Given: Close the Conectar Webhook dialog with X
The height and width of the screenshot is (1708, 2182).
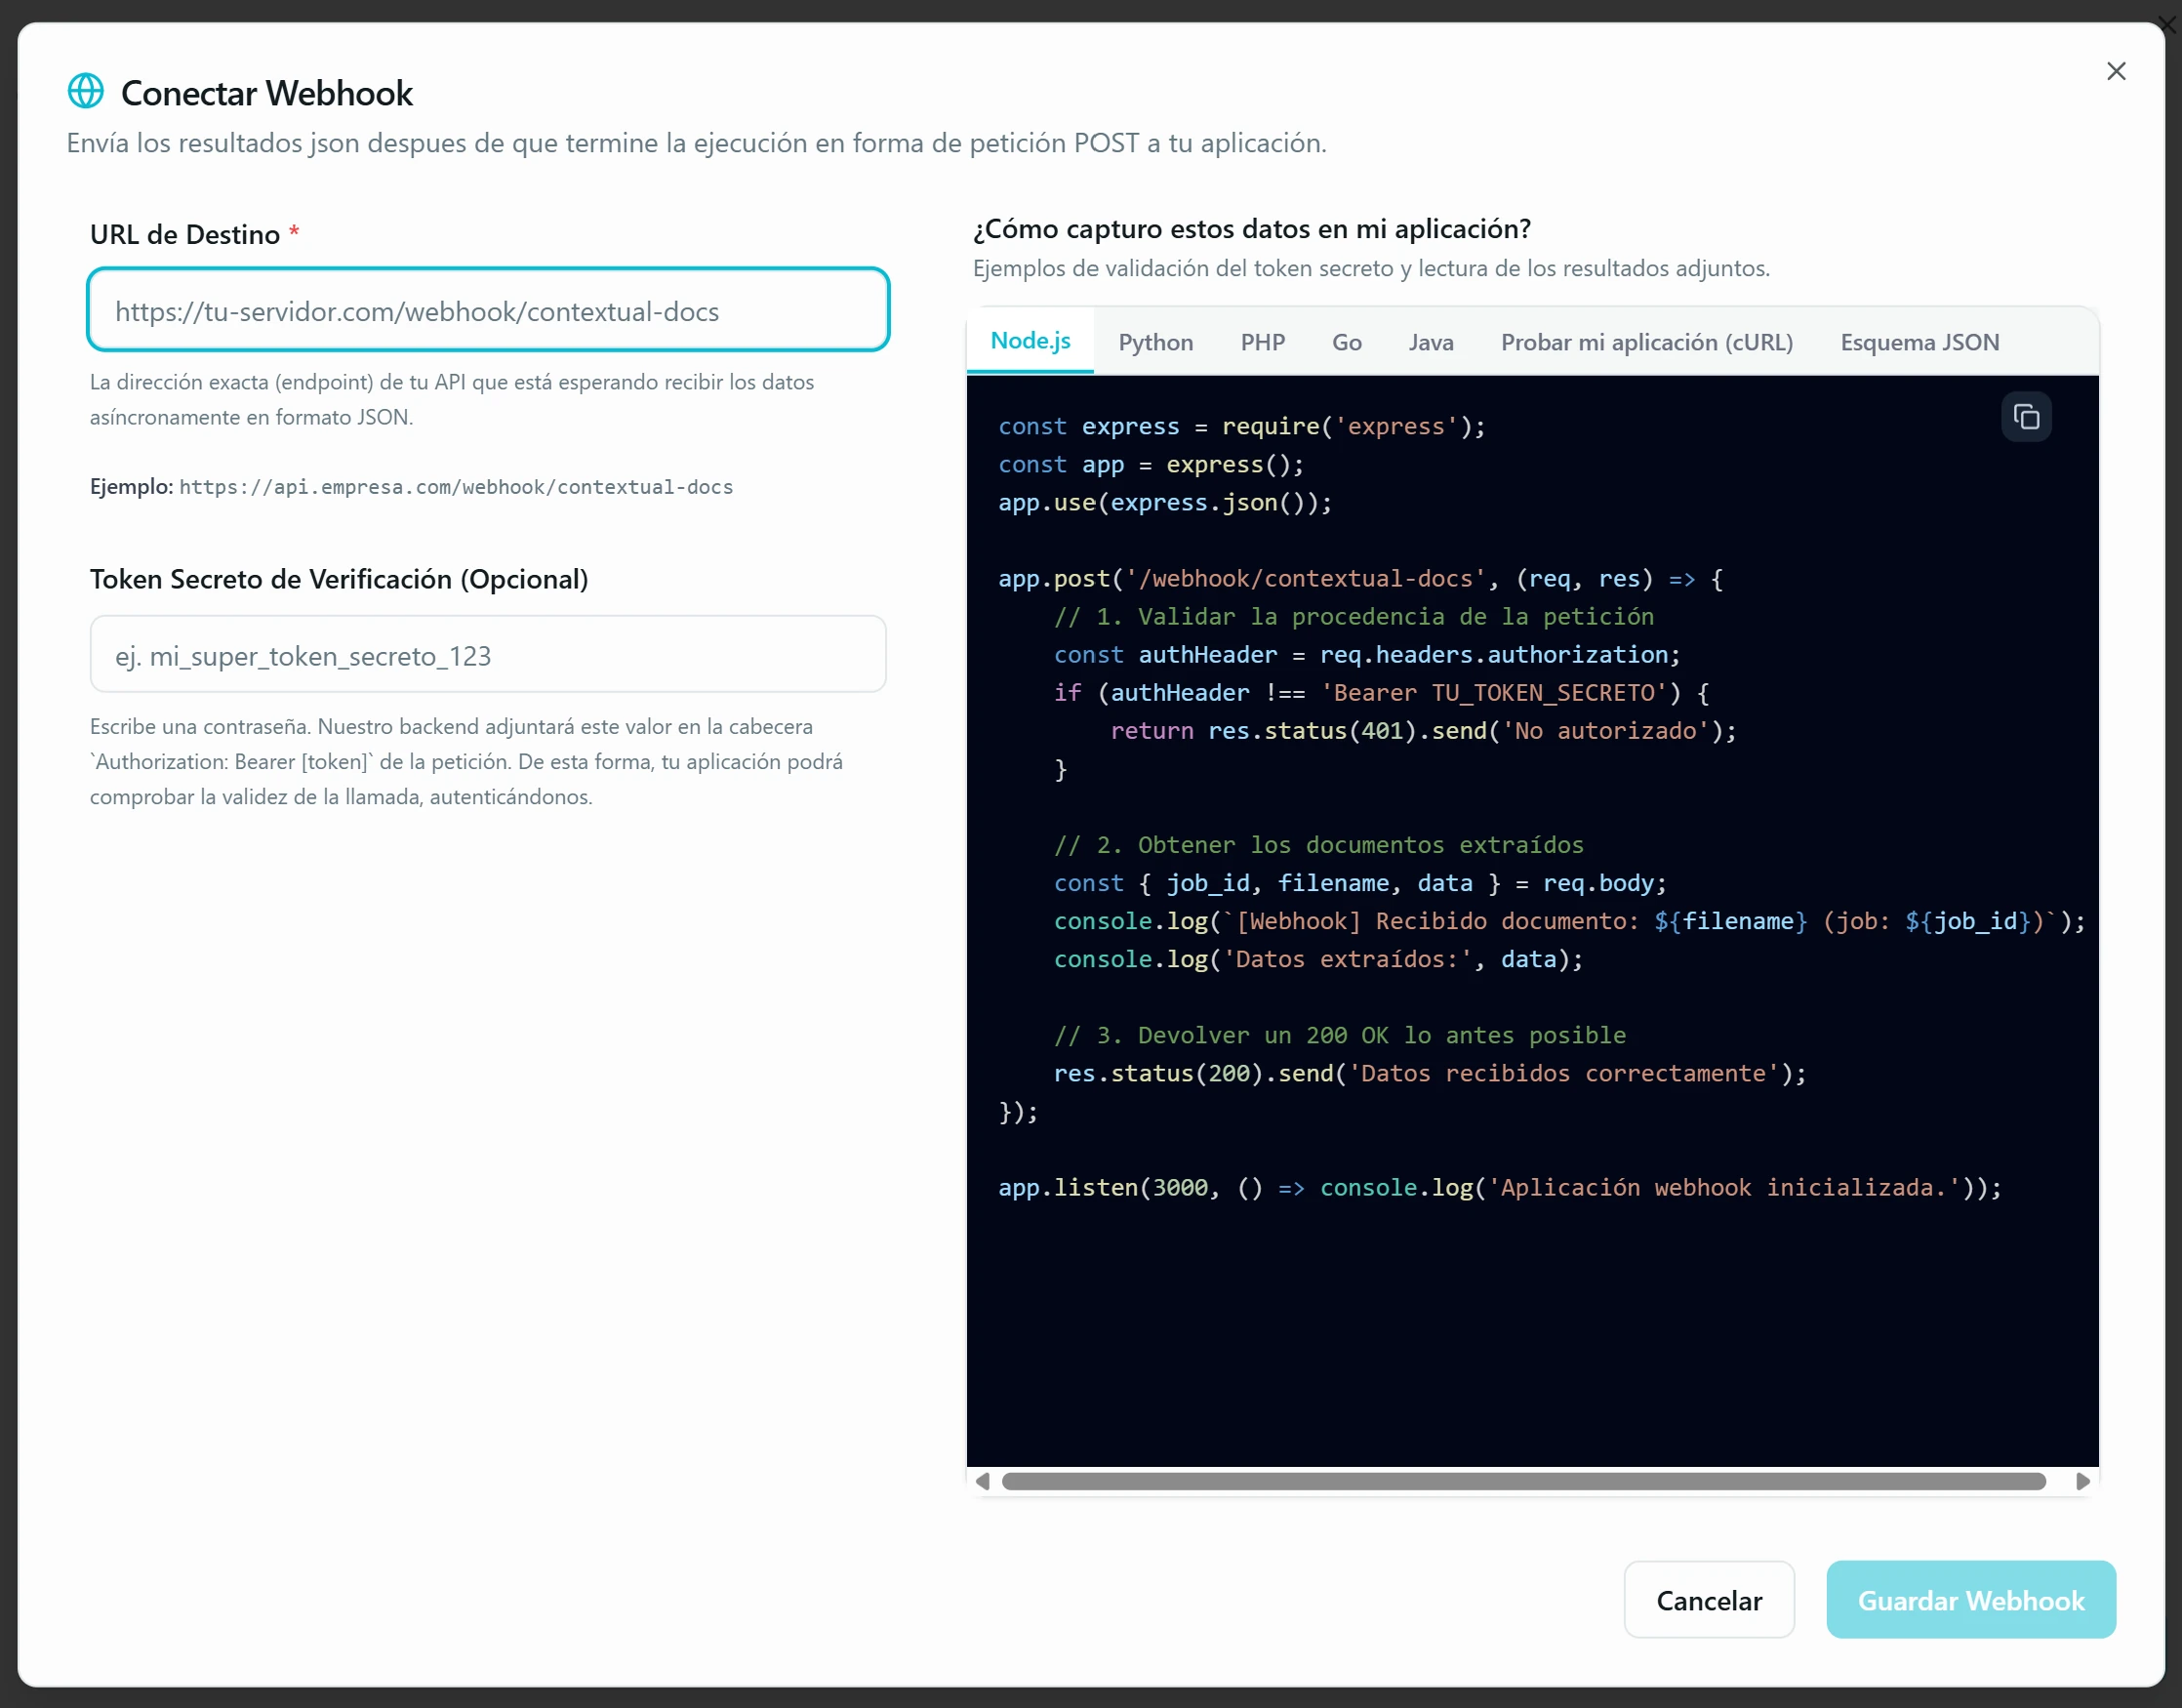Looking at the screenshot, I should click(2116, 71).
